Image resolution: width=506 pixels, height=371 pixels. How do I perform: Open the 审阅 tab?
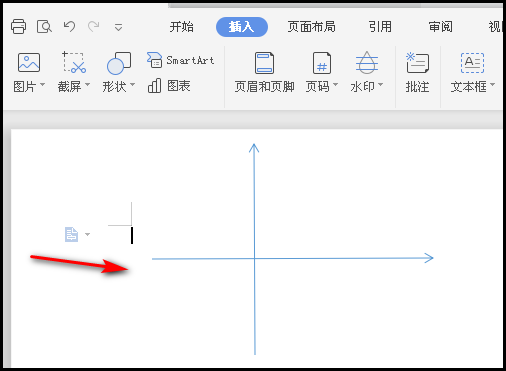[440, 27]
